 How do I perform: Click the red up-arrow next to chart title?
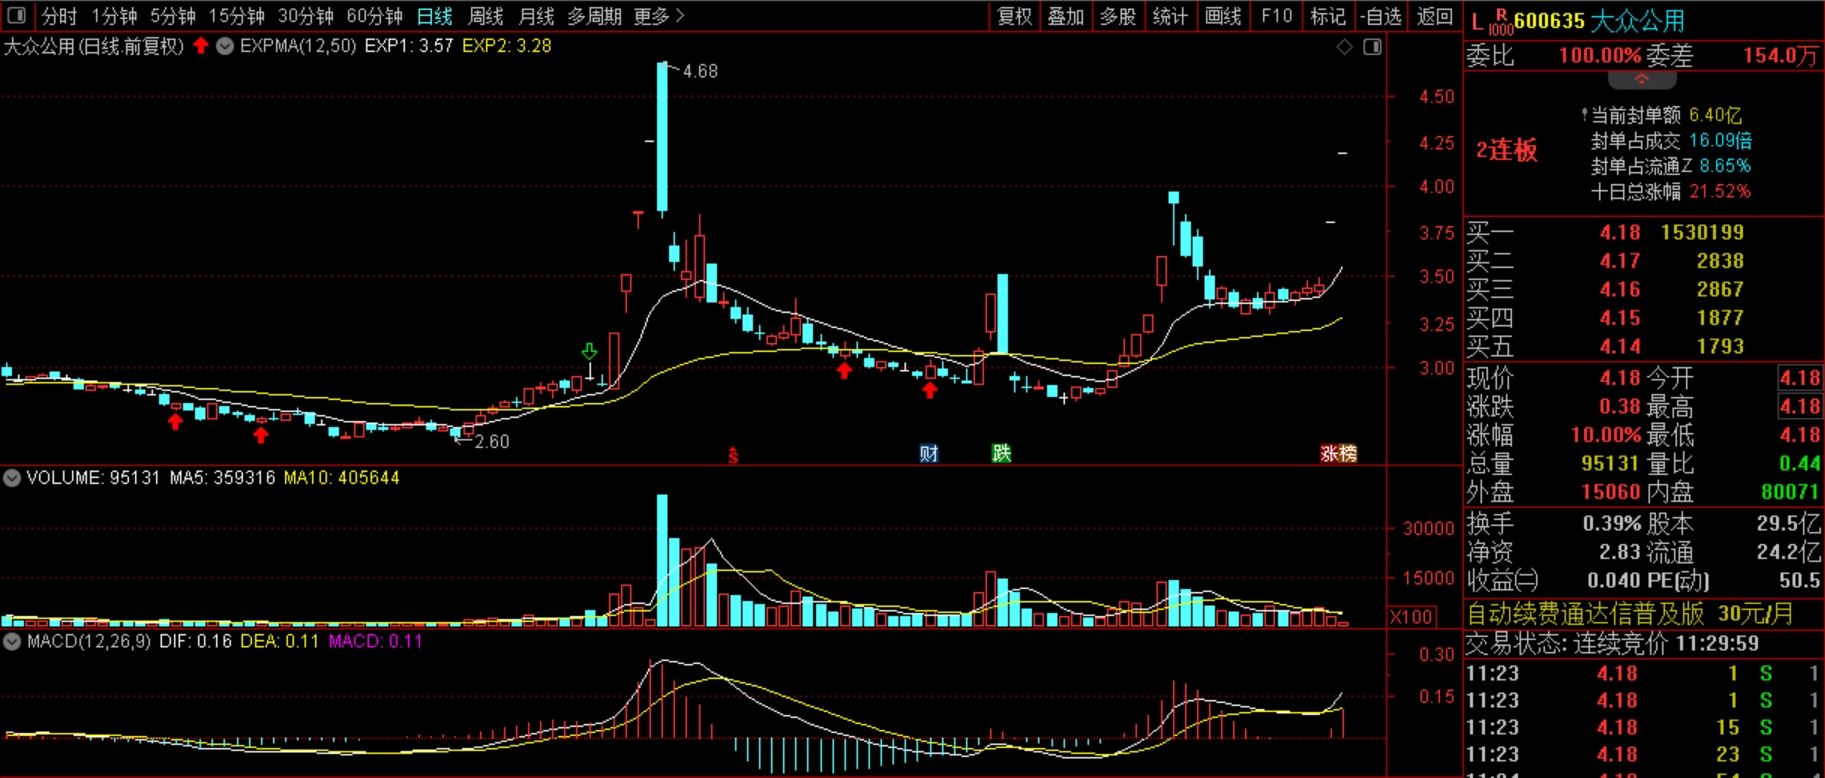coord(201,45)
